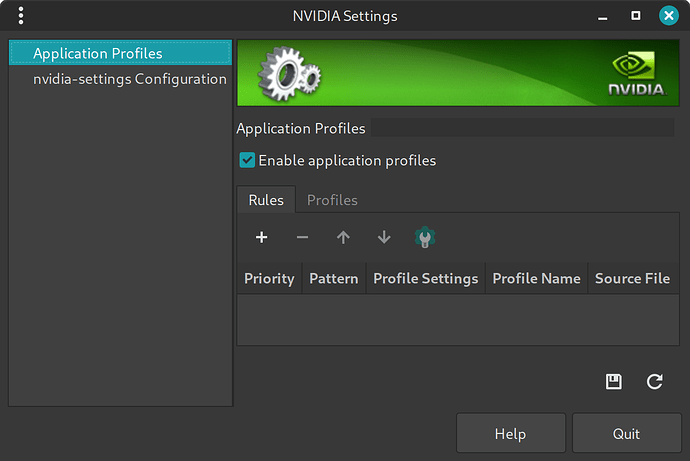Remove selected rule with minus icon

click(x=302, y=238)
